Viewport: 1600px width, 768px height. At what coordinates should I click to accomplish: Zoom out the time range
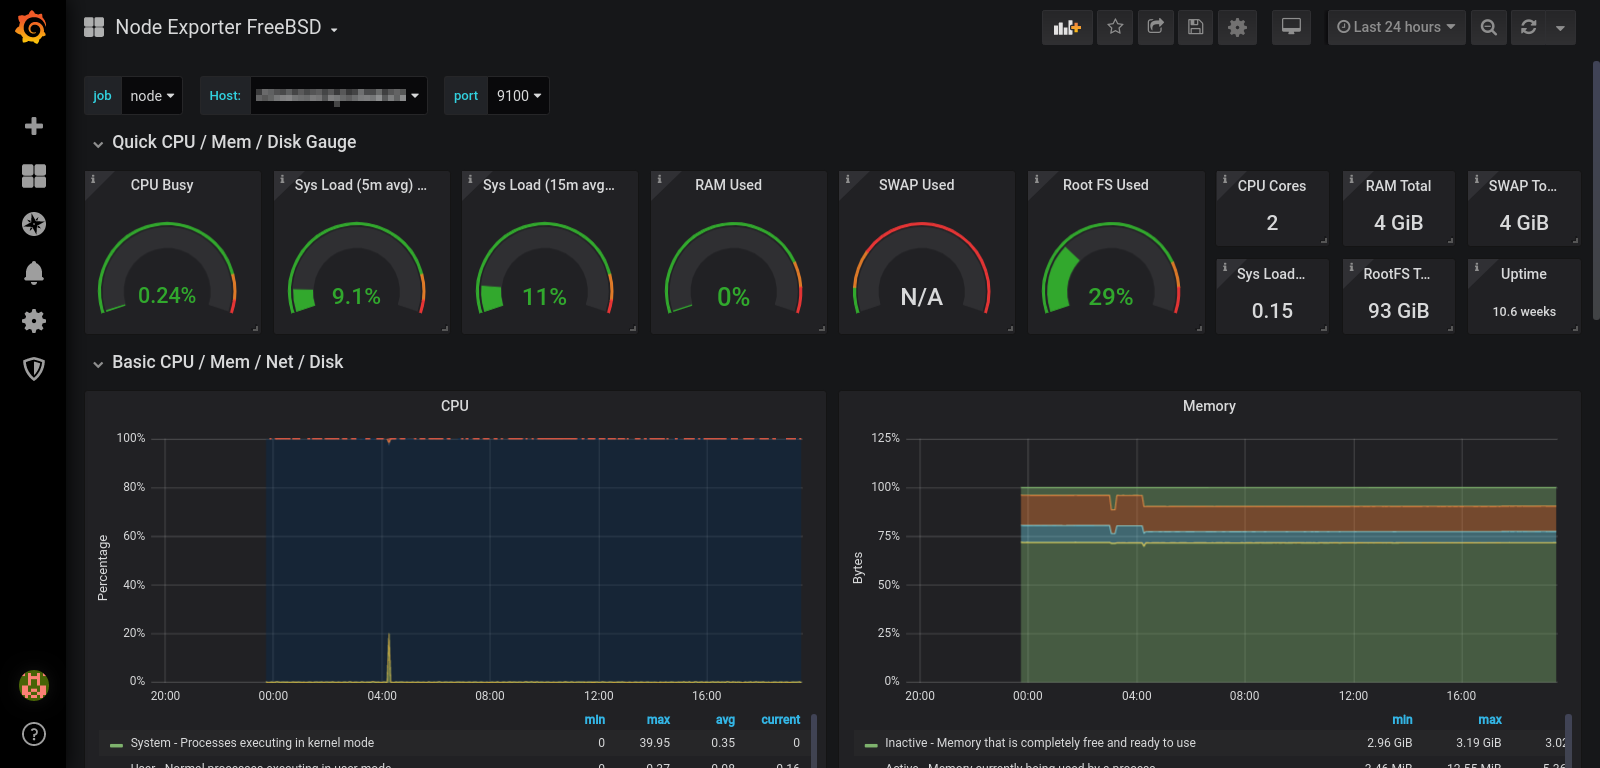pyautogui.click(x=1489, y=27)
